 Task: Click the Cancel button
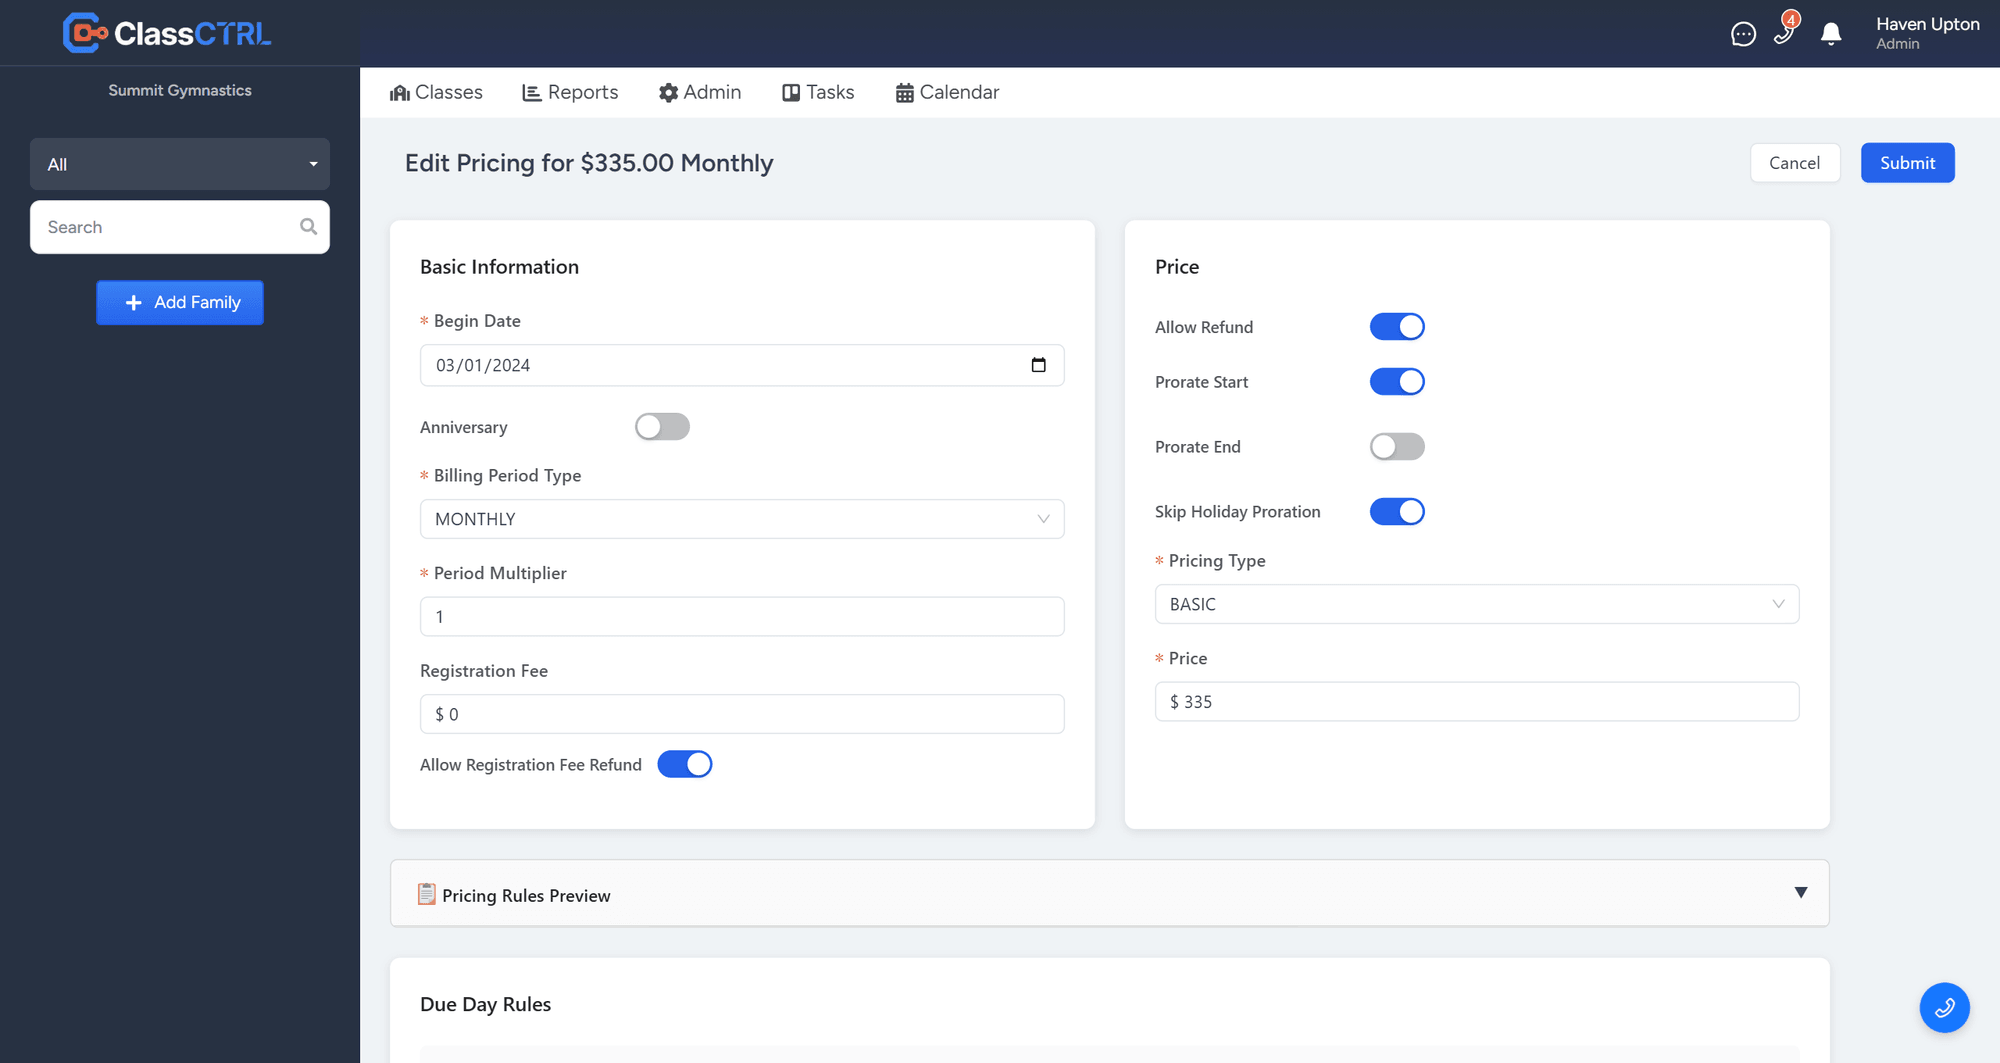[x=1794, y=163]
